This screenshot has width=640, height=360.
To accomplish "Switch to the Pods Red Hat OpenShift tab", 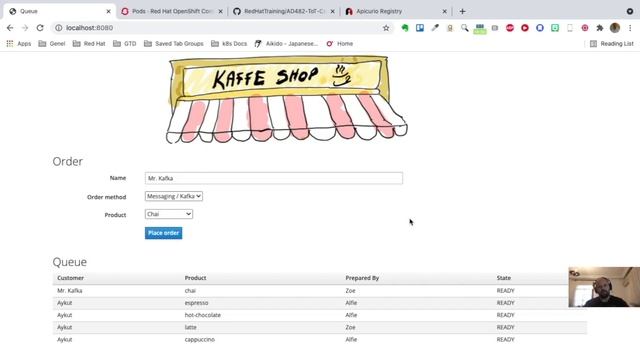I will 171,11.
